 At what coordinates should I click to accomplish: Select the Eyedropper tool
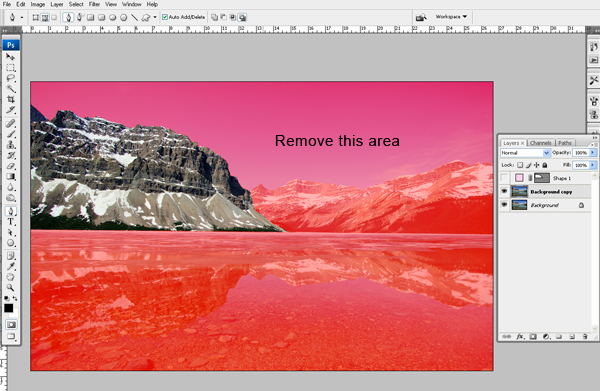pos(10,267)
